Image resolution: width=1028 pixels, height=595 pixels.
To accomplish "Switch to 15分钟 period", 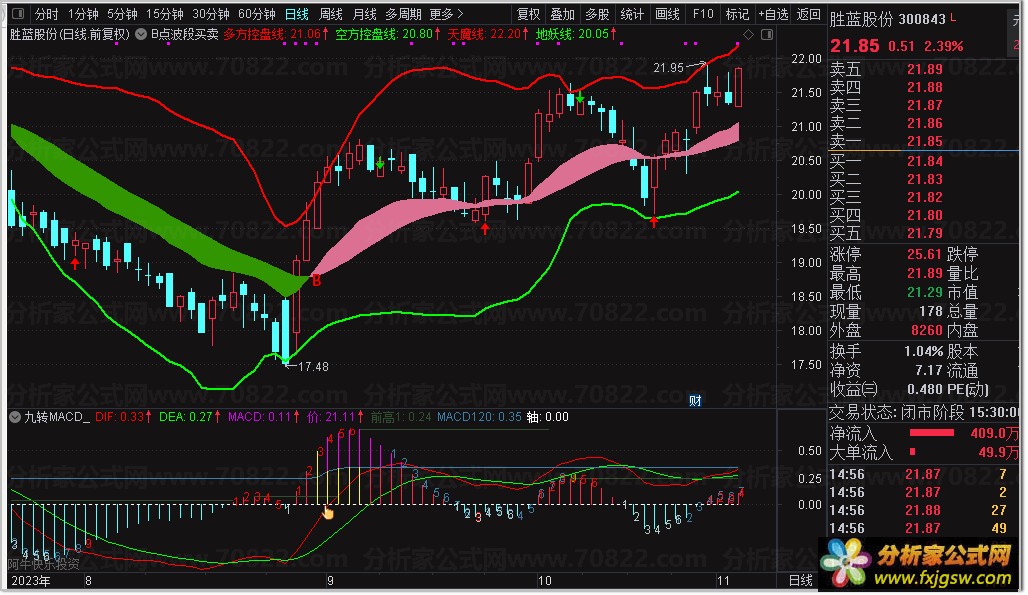I will point(165,14).
